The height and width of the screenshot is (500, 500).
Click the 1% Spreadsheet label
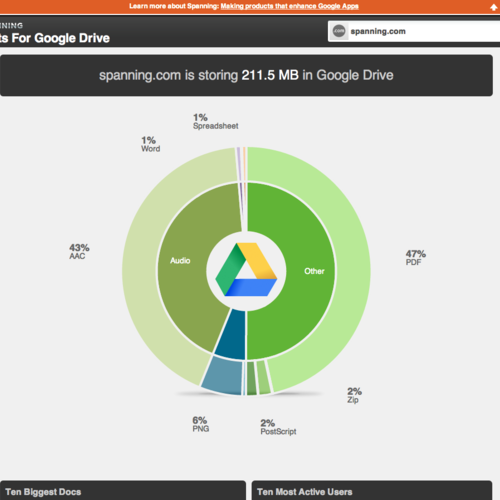tap(216, 122)
